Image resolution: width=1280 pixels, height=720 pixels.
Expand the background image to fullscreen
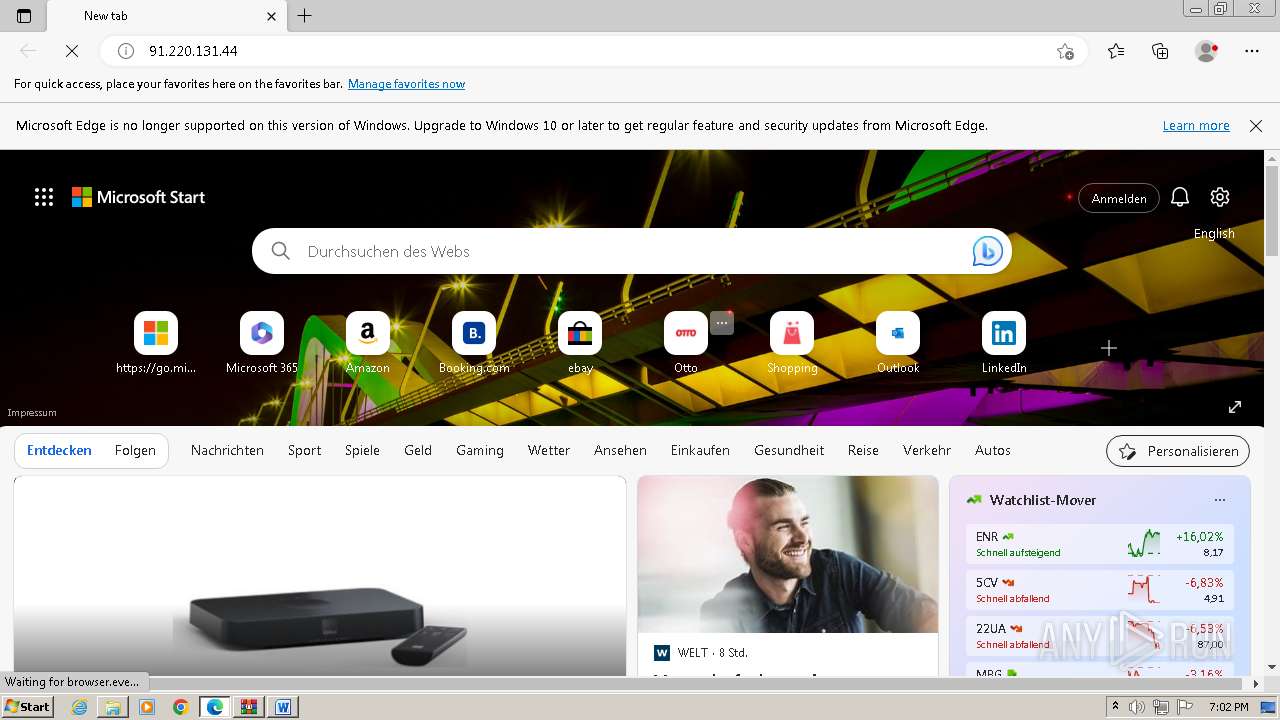[1235, 407]
